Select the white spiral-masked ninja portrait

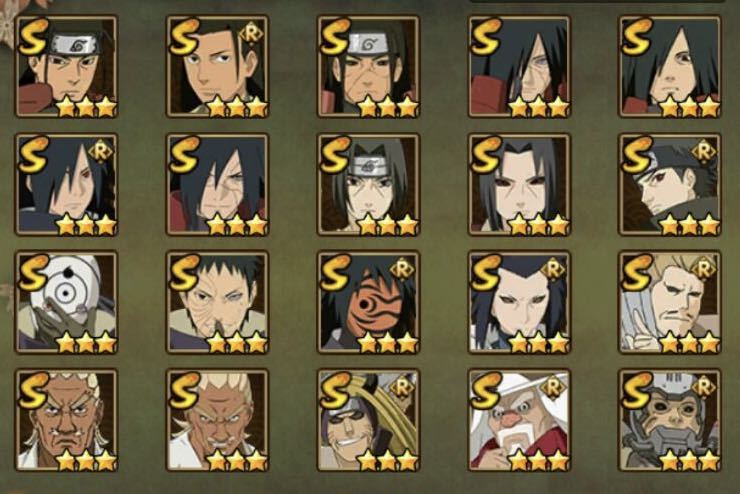66,302
